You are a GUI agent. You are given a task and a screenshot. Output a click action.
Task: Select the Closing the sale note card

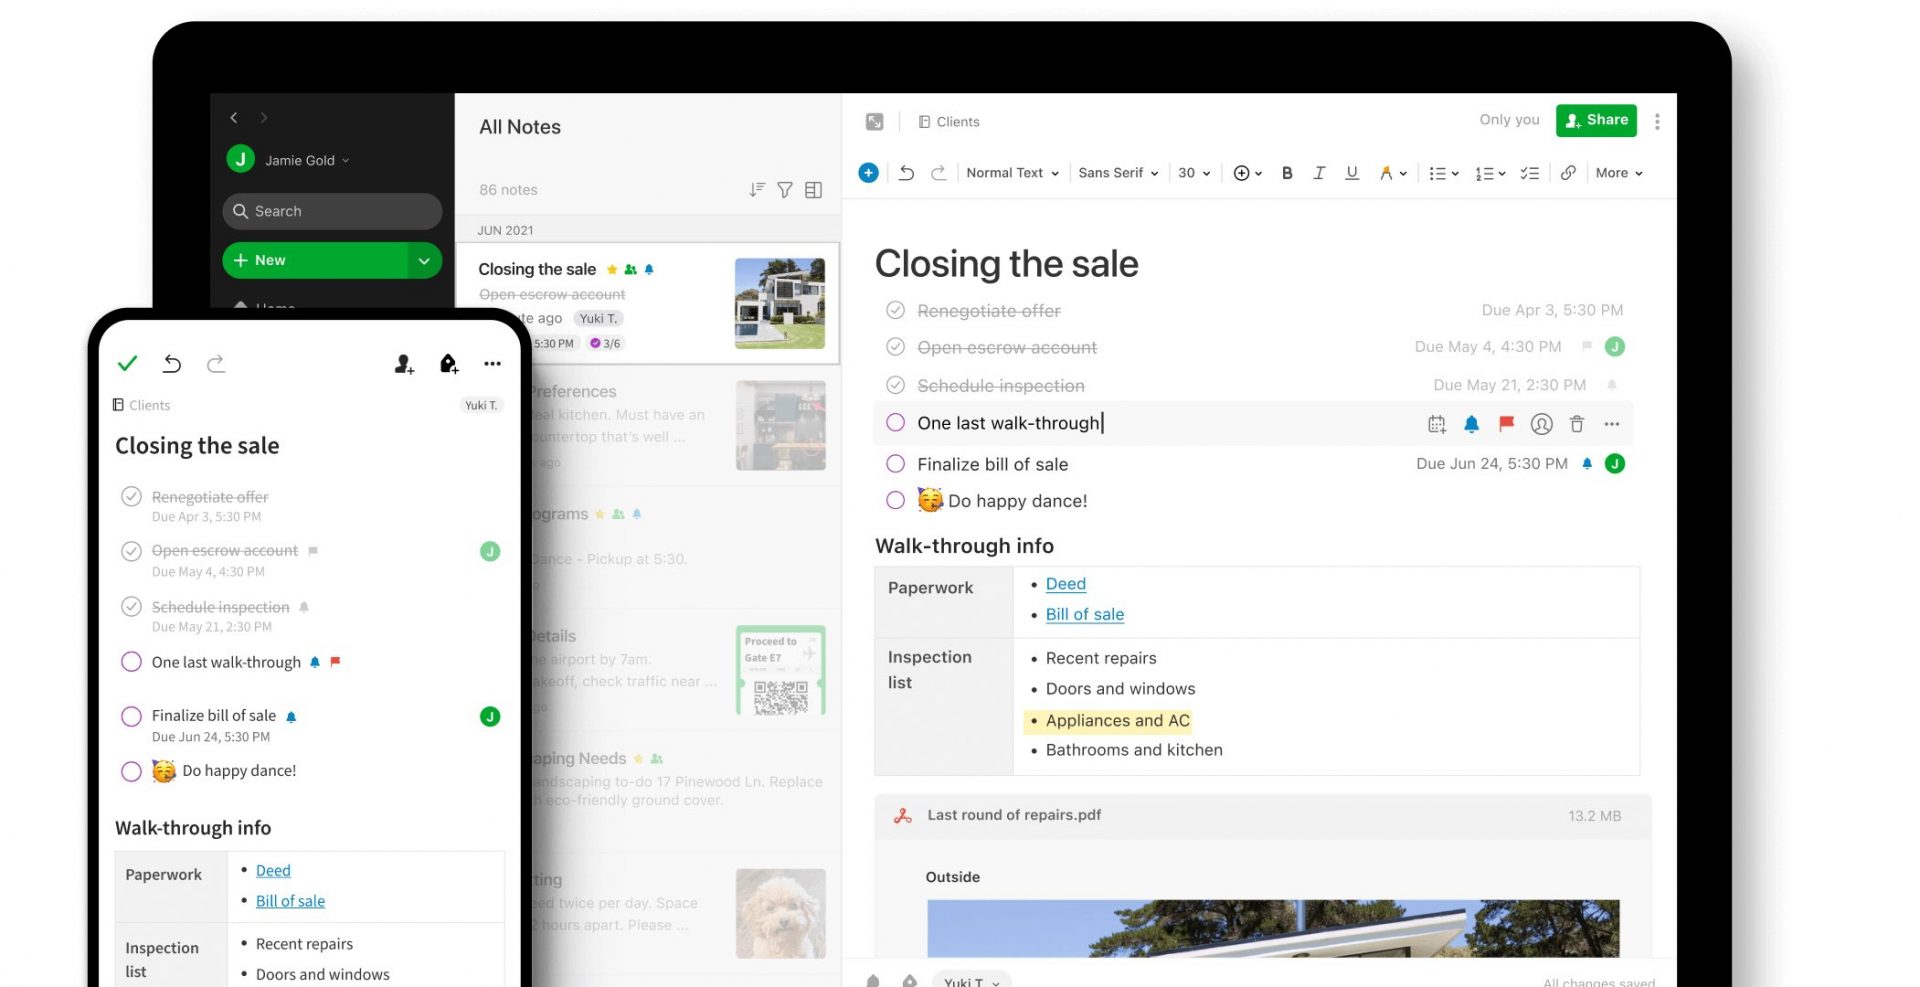[648, 304]
